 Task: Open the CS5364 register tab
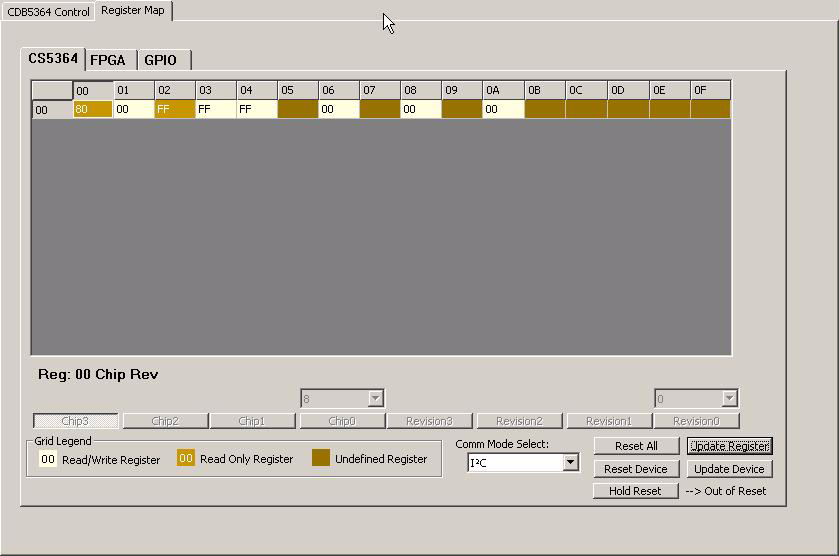53,58
